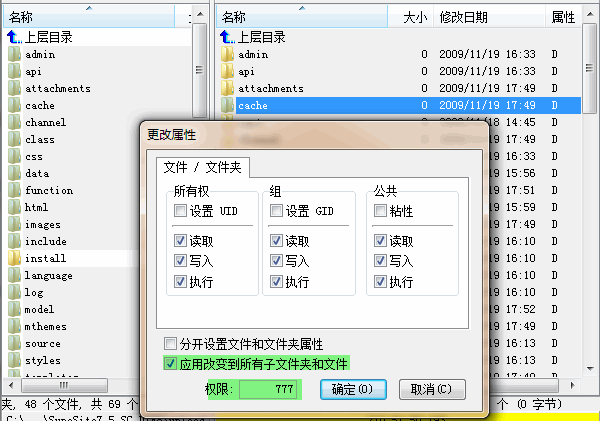Uncheck 应用改变到所有子文件夹和文件 option
600x421 pixels.
[x=171, y=363]
